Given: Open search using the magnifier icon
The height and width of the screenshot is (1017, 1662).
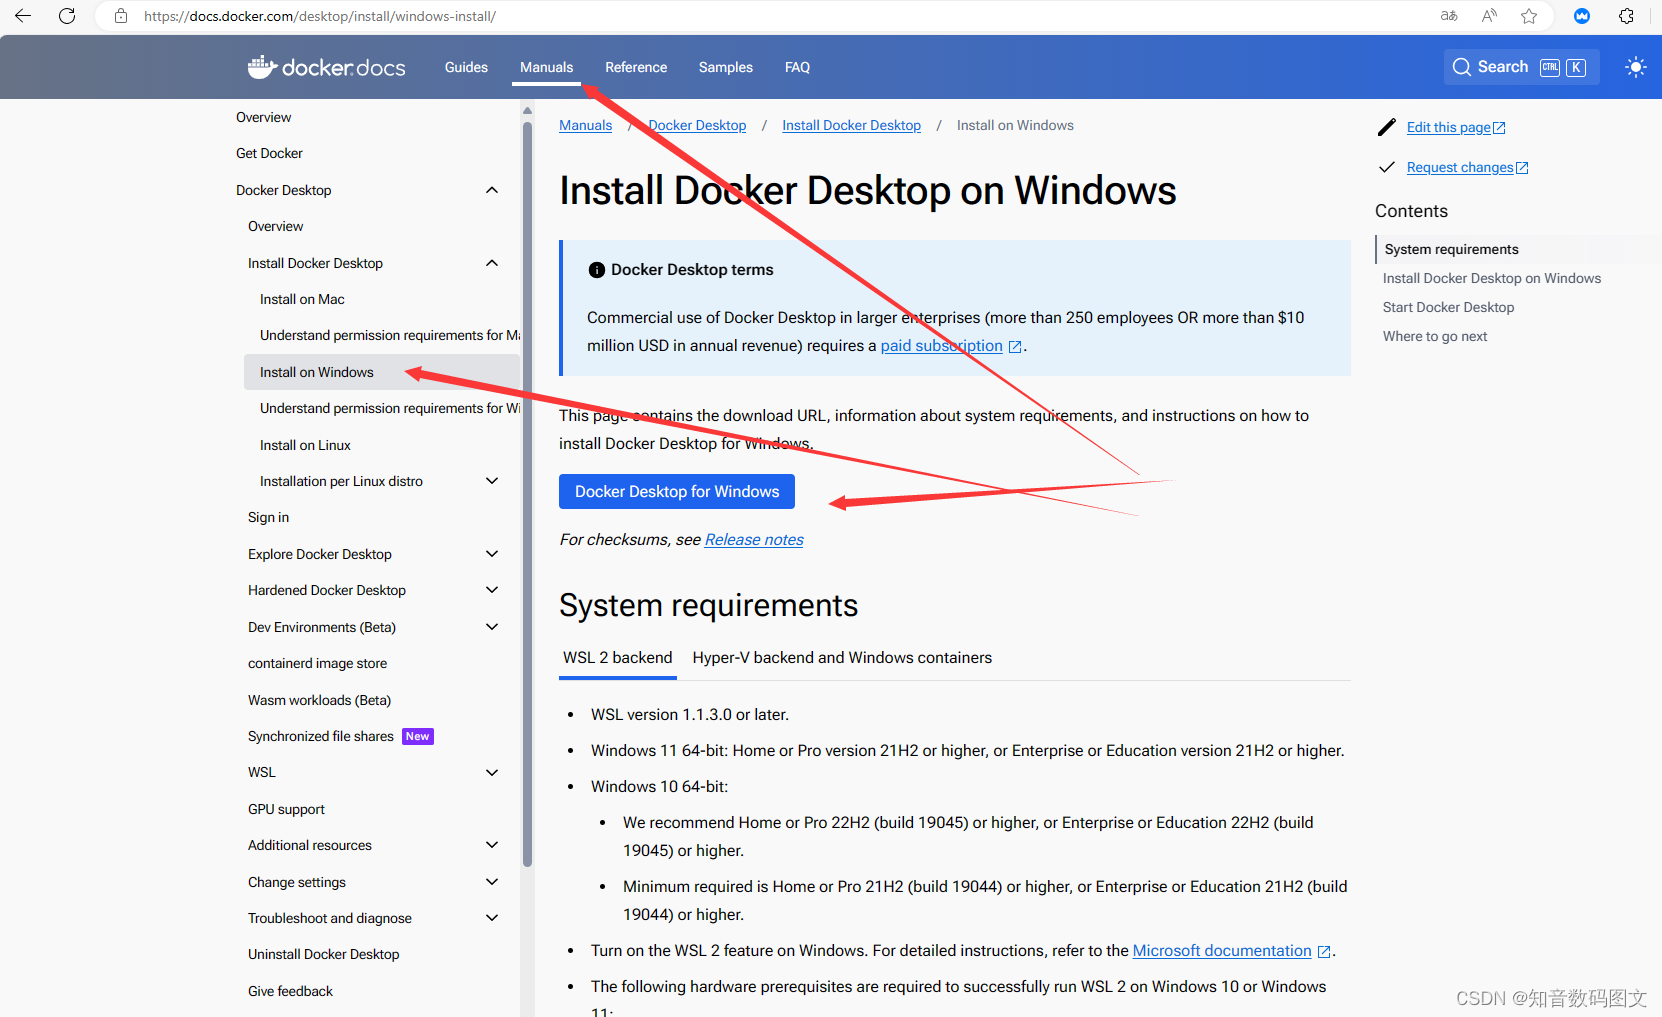Looking at the screenshot, I should [1462, 66].
